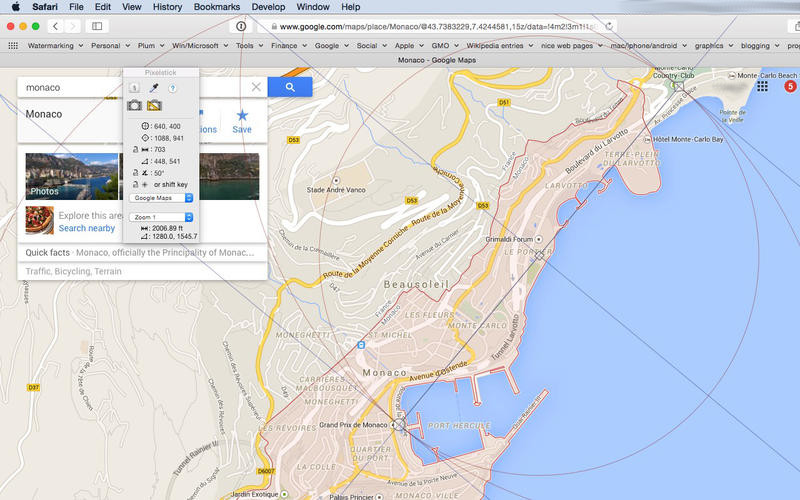Click the Grimaldi Forum map marker
This screenshot has width=800, height=500.
coord(539,239)
